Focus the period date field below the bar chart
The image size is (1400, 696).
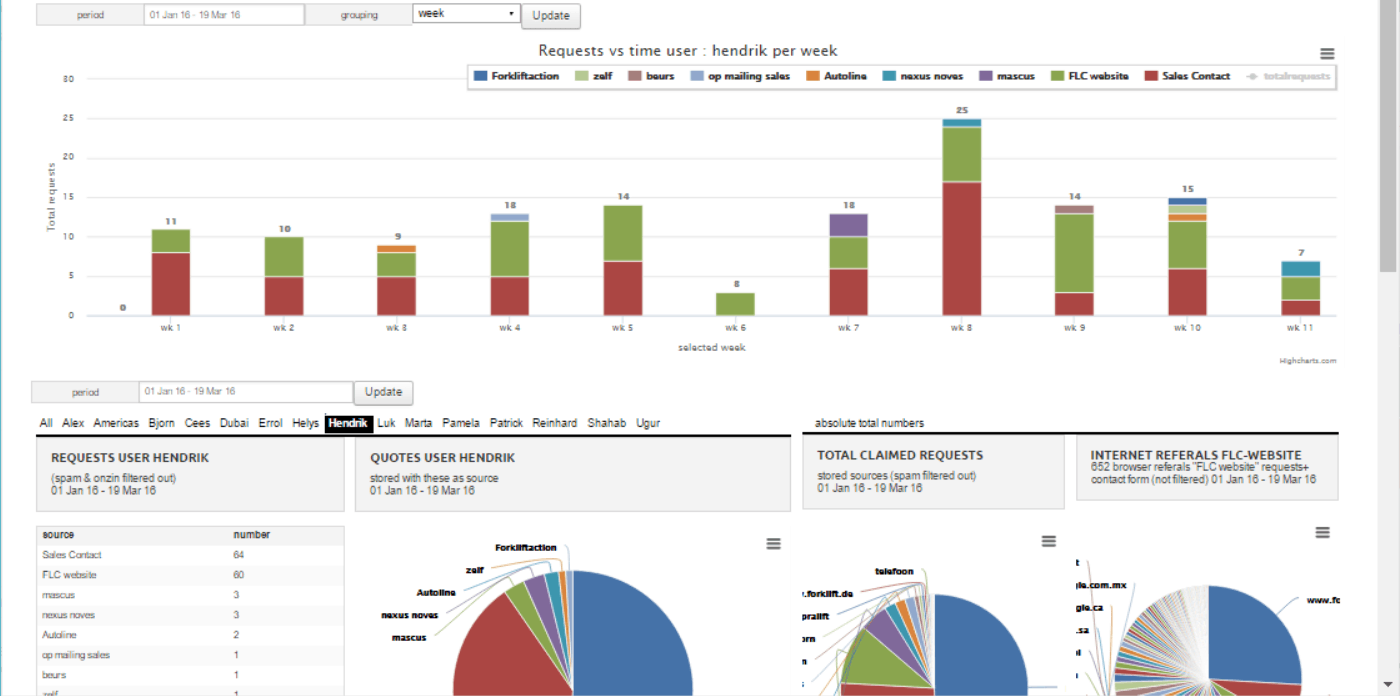tap(246, 392)
